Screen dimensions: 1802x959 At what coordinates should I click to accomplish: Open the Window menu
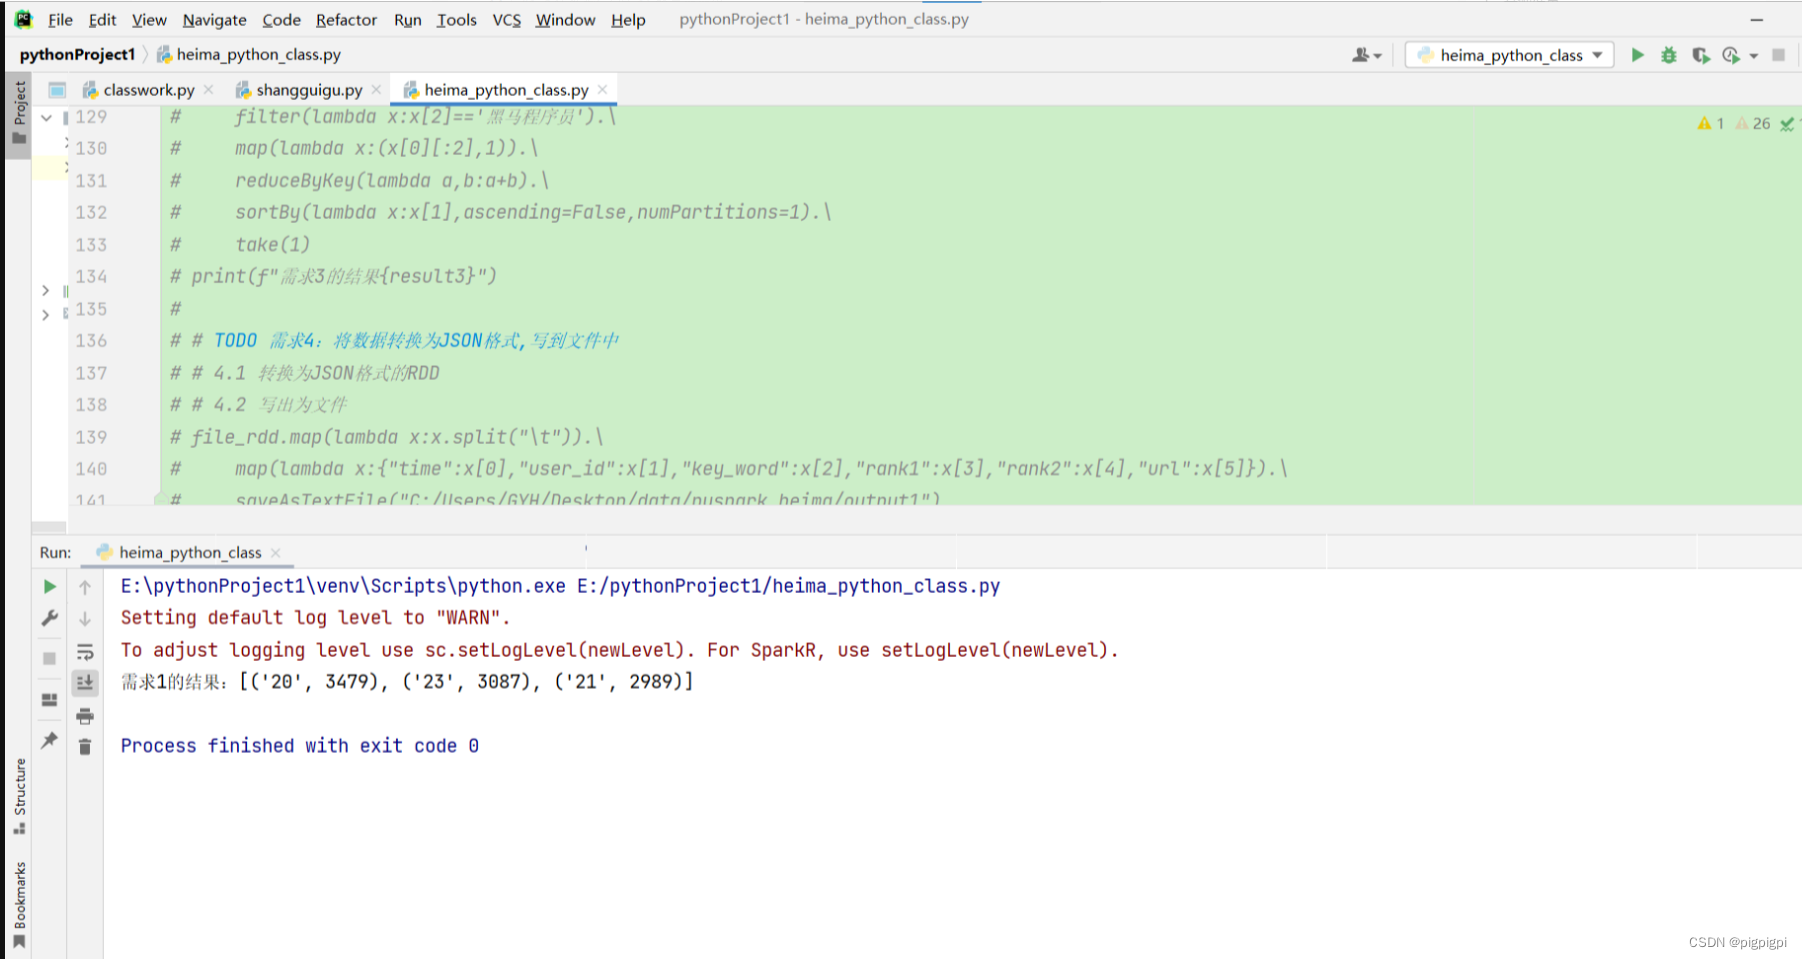click(x=565, y=19)
